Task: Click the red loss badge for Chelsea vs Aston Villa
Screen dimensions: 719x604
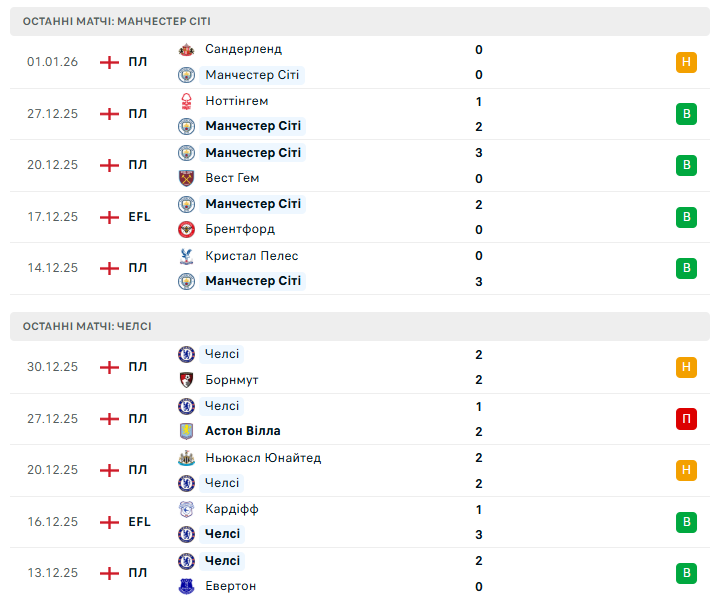Action: pos(685,419)
